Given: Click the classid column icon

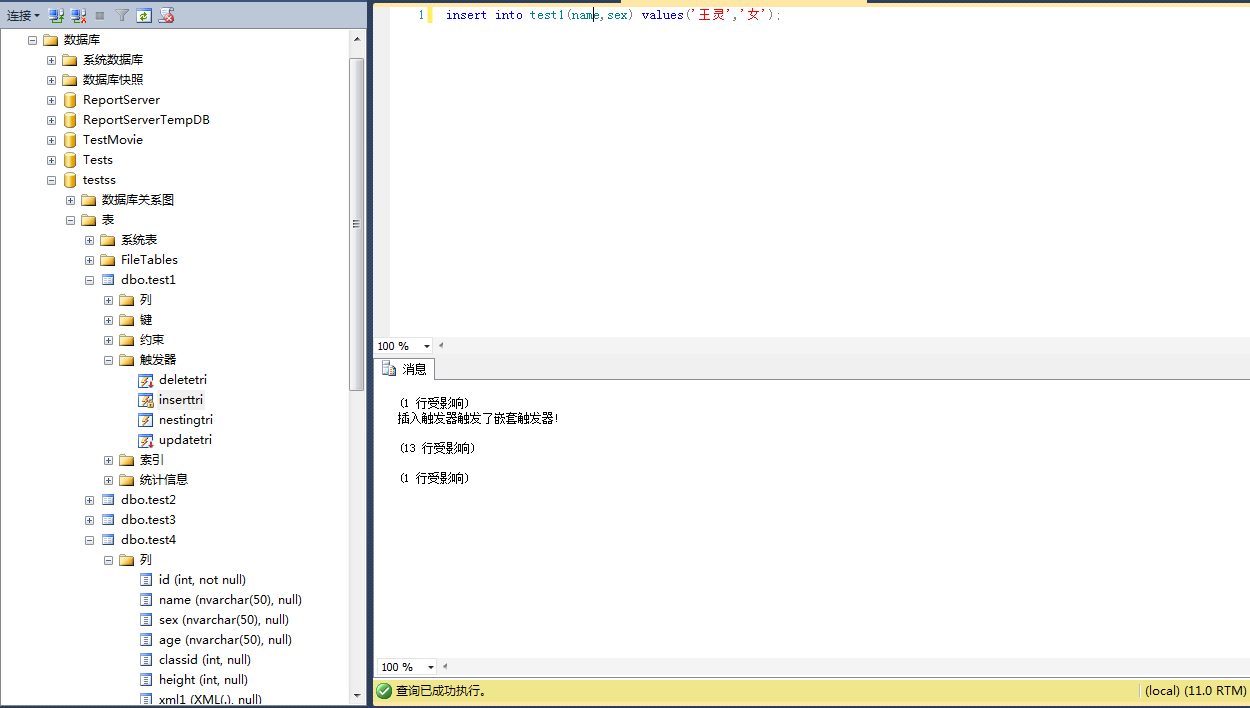Looking at the screenshot, I should (146, 660).
